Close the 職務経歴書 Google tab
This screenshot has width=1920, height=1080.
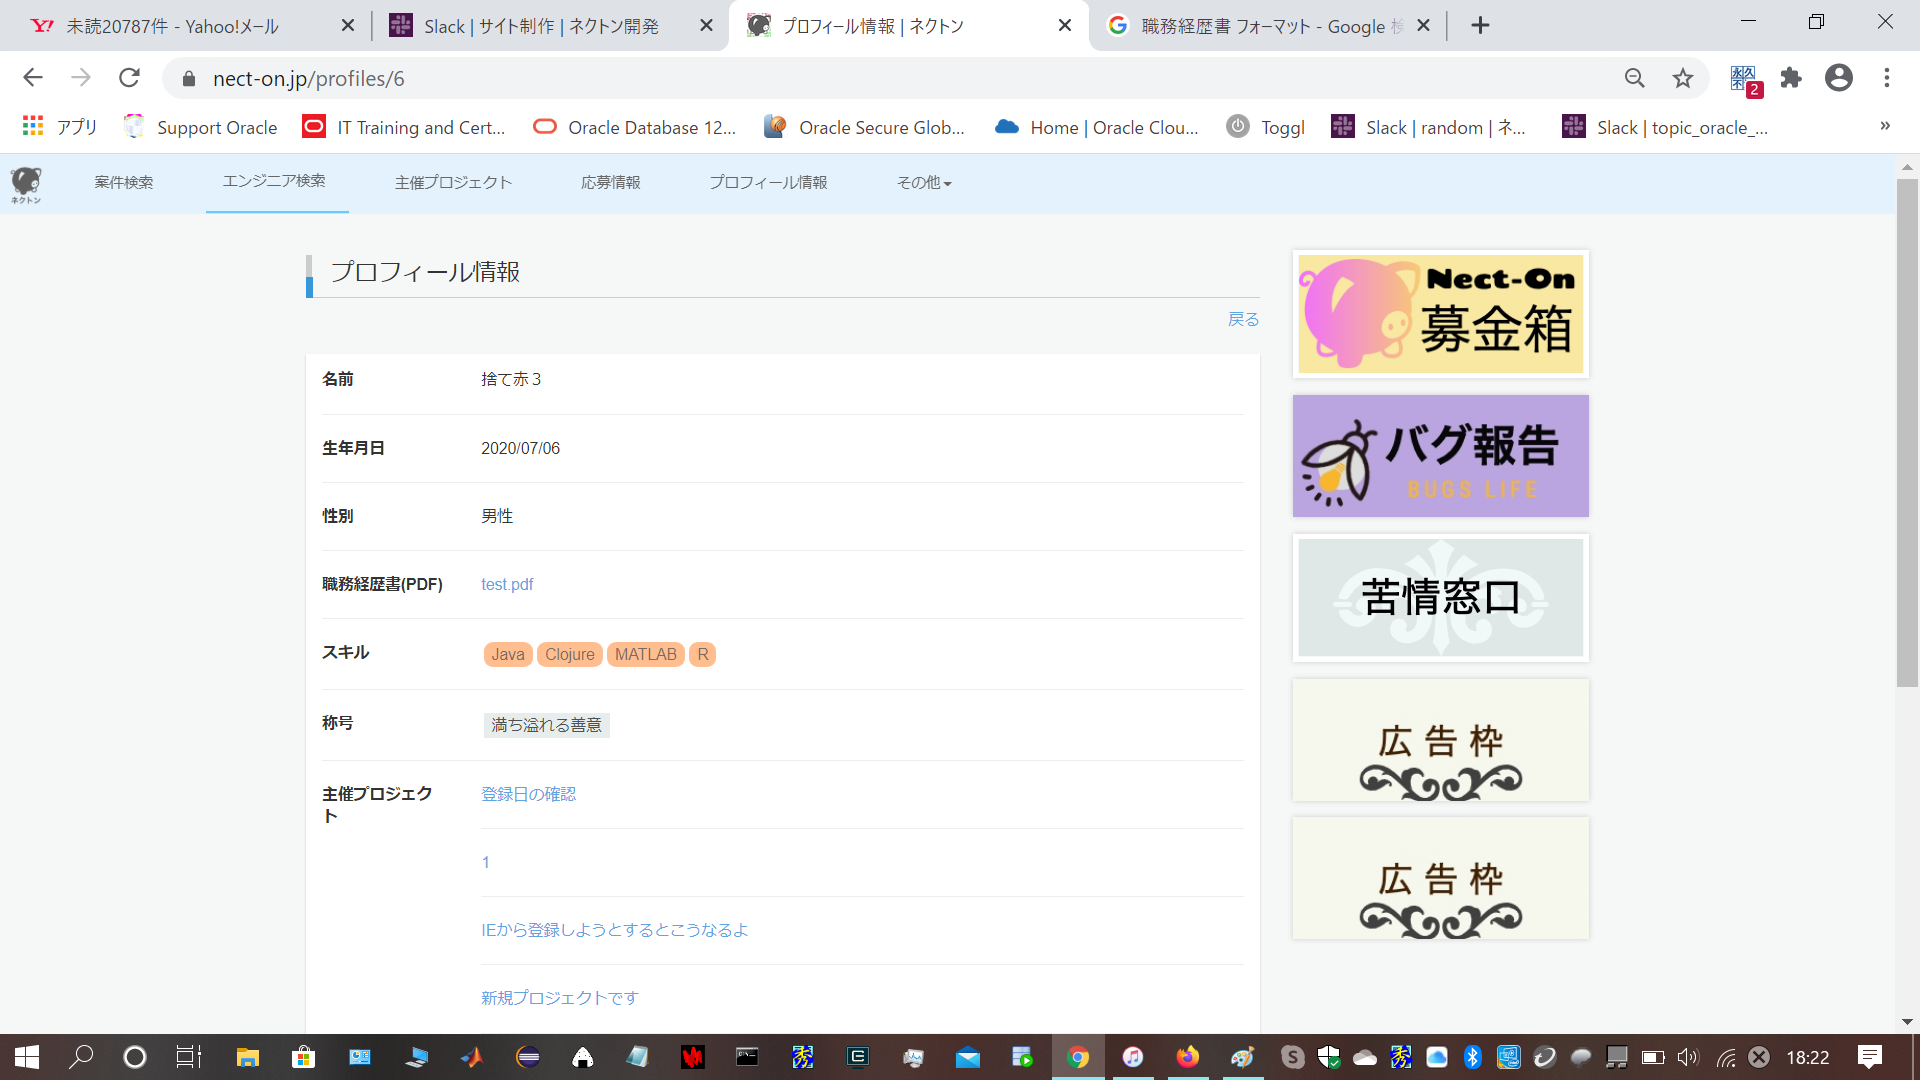pos(1424,26)
